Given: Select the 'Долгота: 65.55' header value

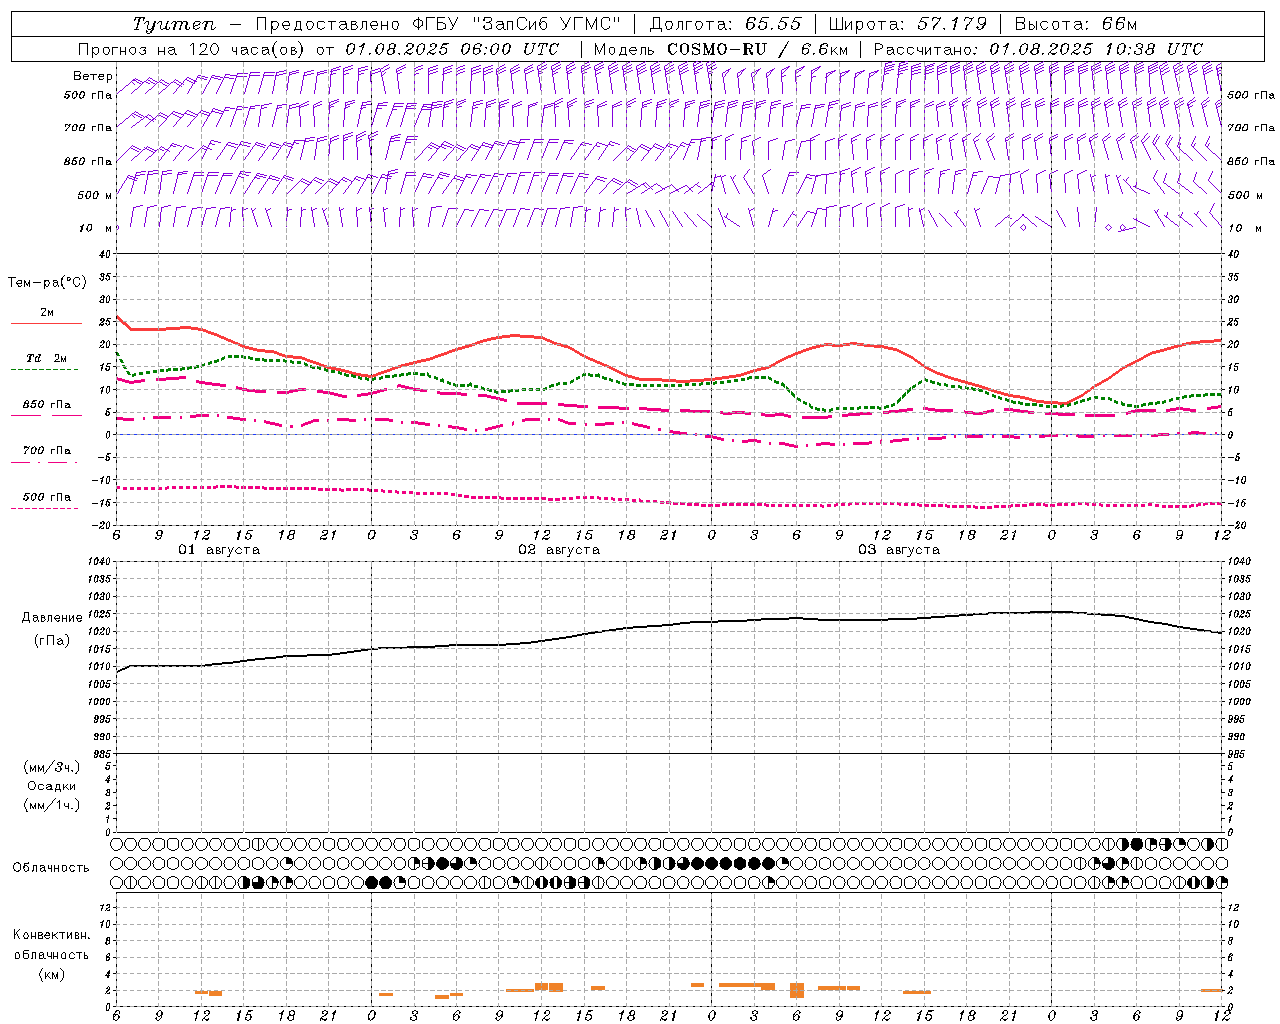Looking at the screenshot, I should (x=727, y=24).
